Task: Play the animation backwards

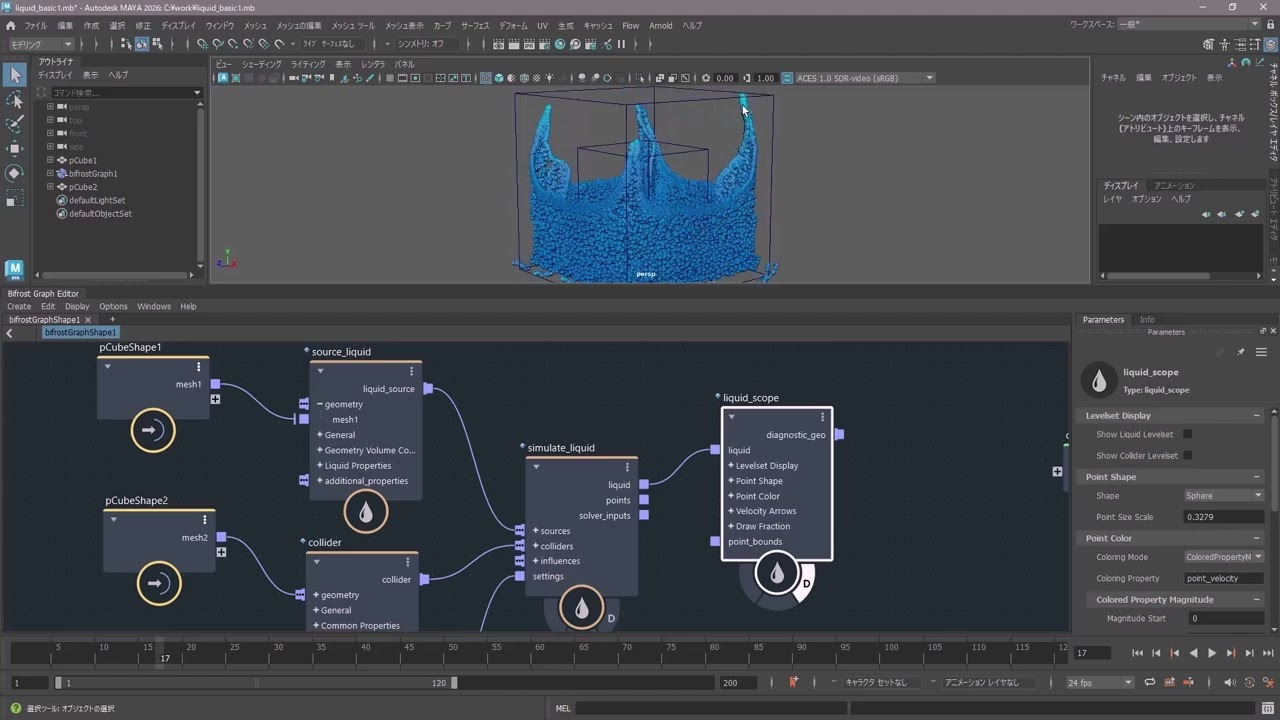Action: 1193,653
